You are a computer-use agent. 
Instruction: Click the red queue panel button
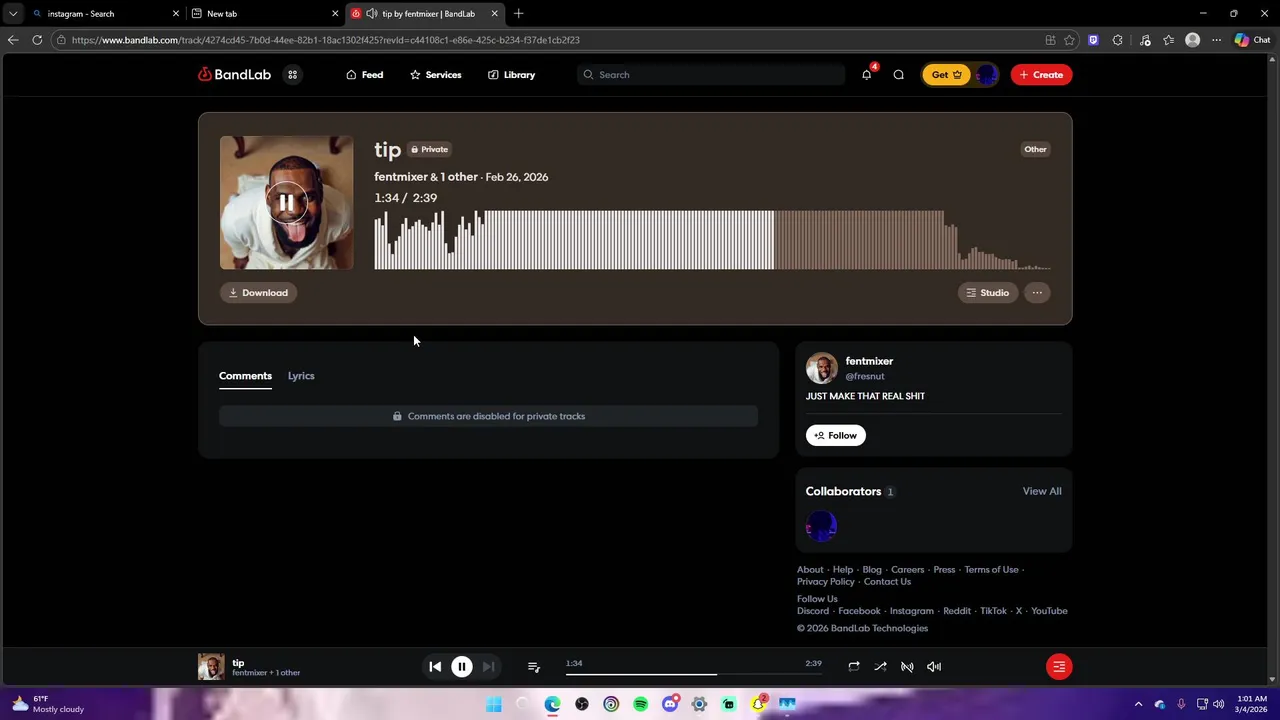click(1059, 667)
